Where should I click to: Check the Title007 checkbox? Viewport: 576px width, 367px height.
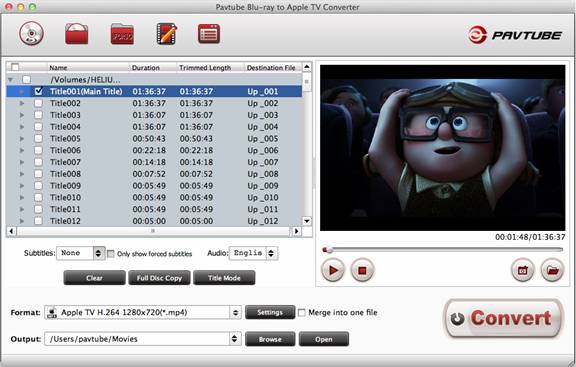point(38,162)
